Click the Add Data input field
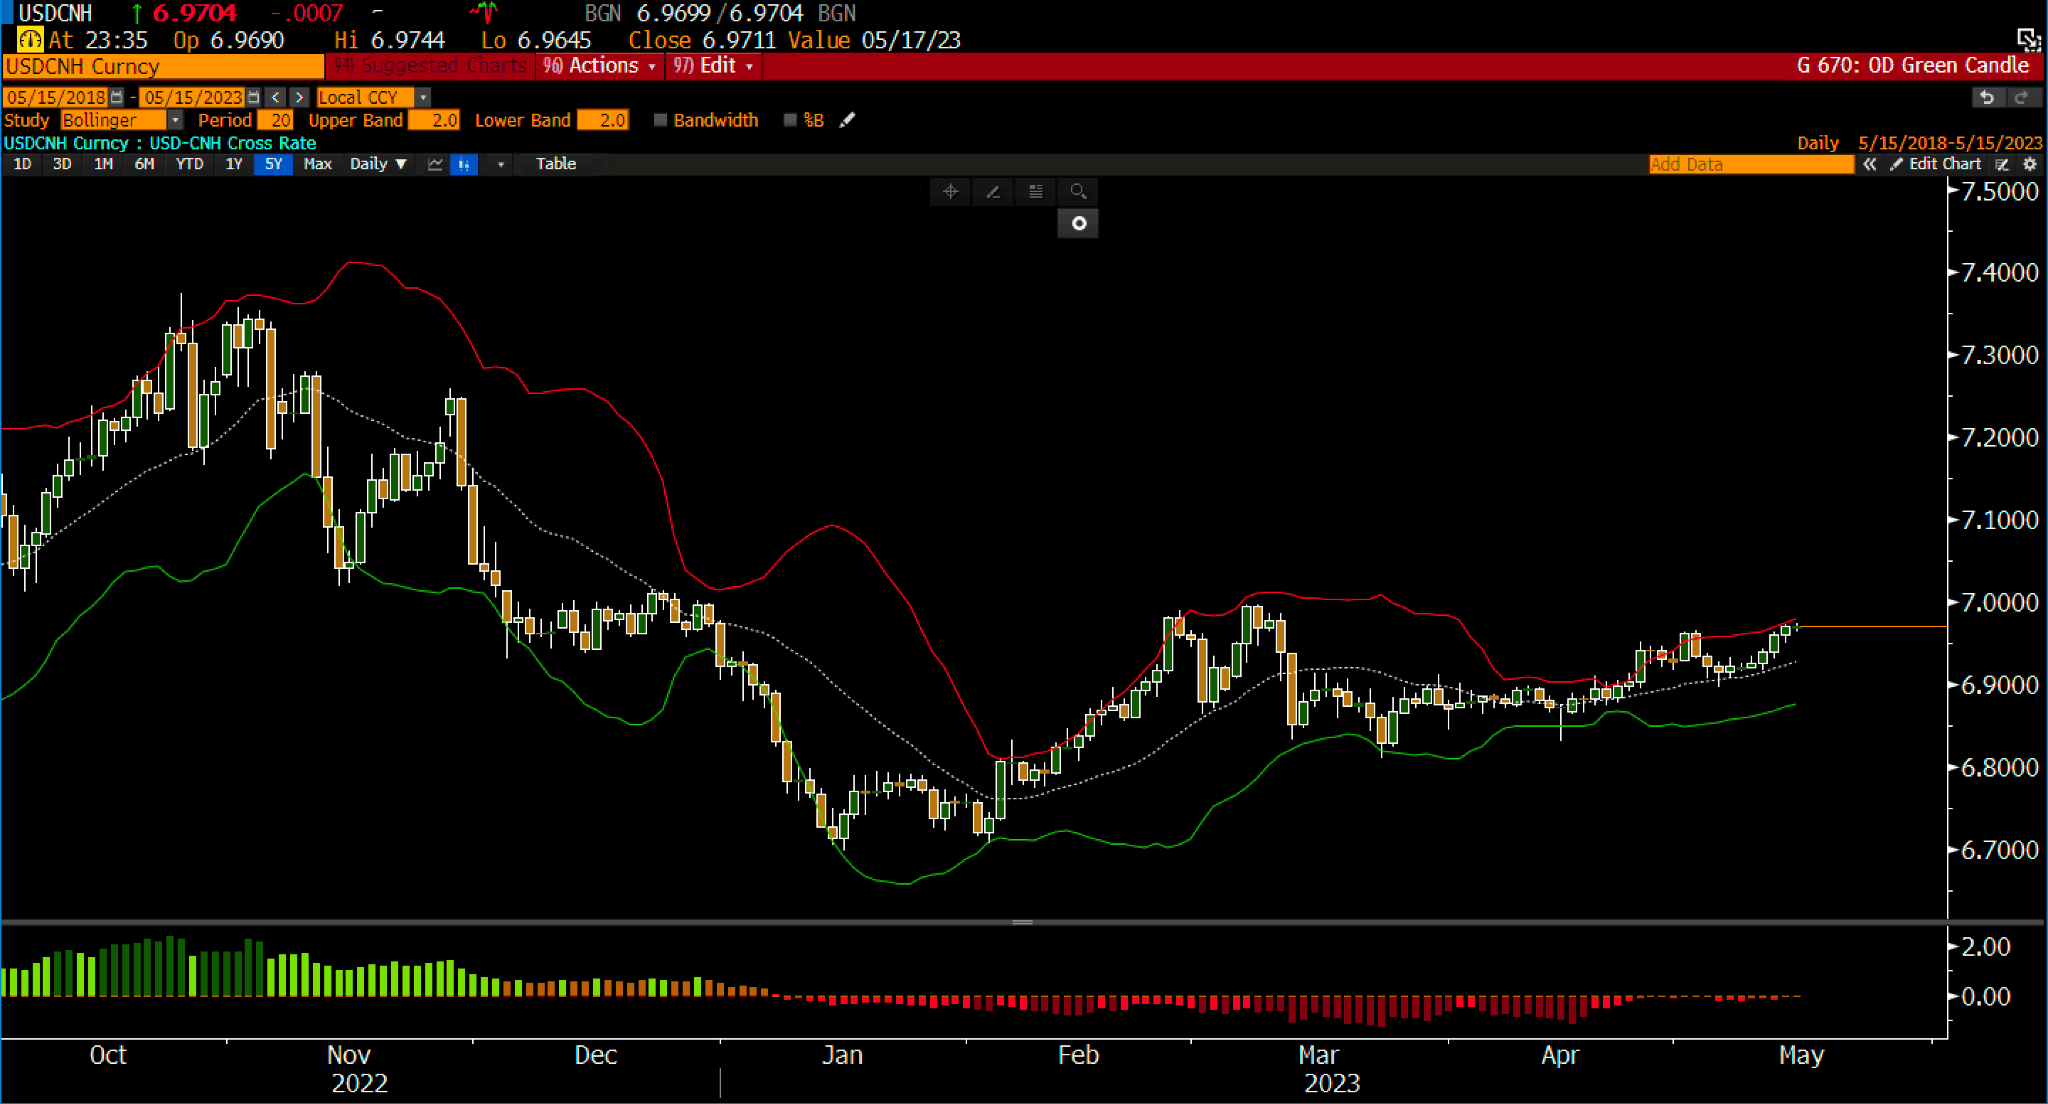Viewport: 2048px width, 1104px height. click(x=1750, y=164)
